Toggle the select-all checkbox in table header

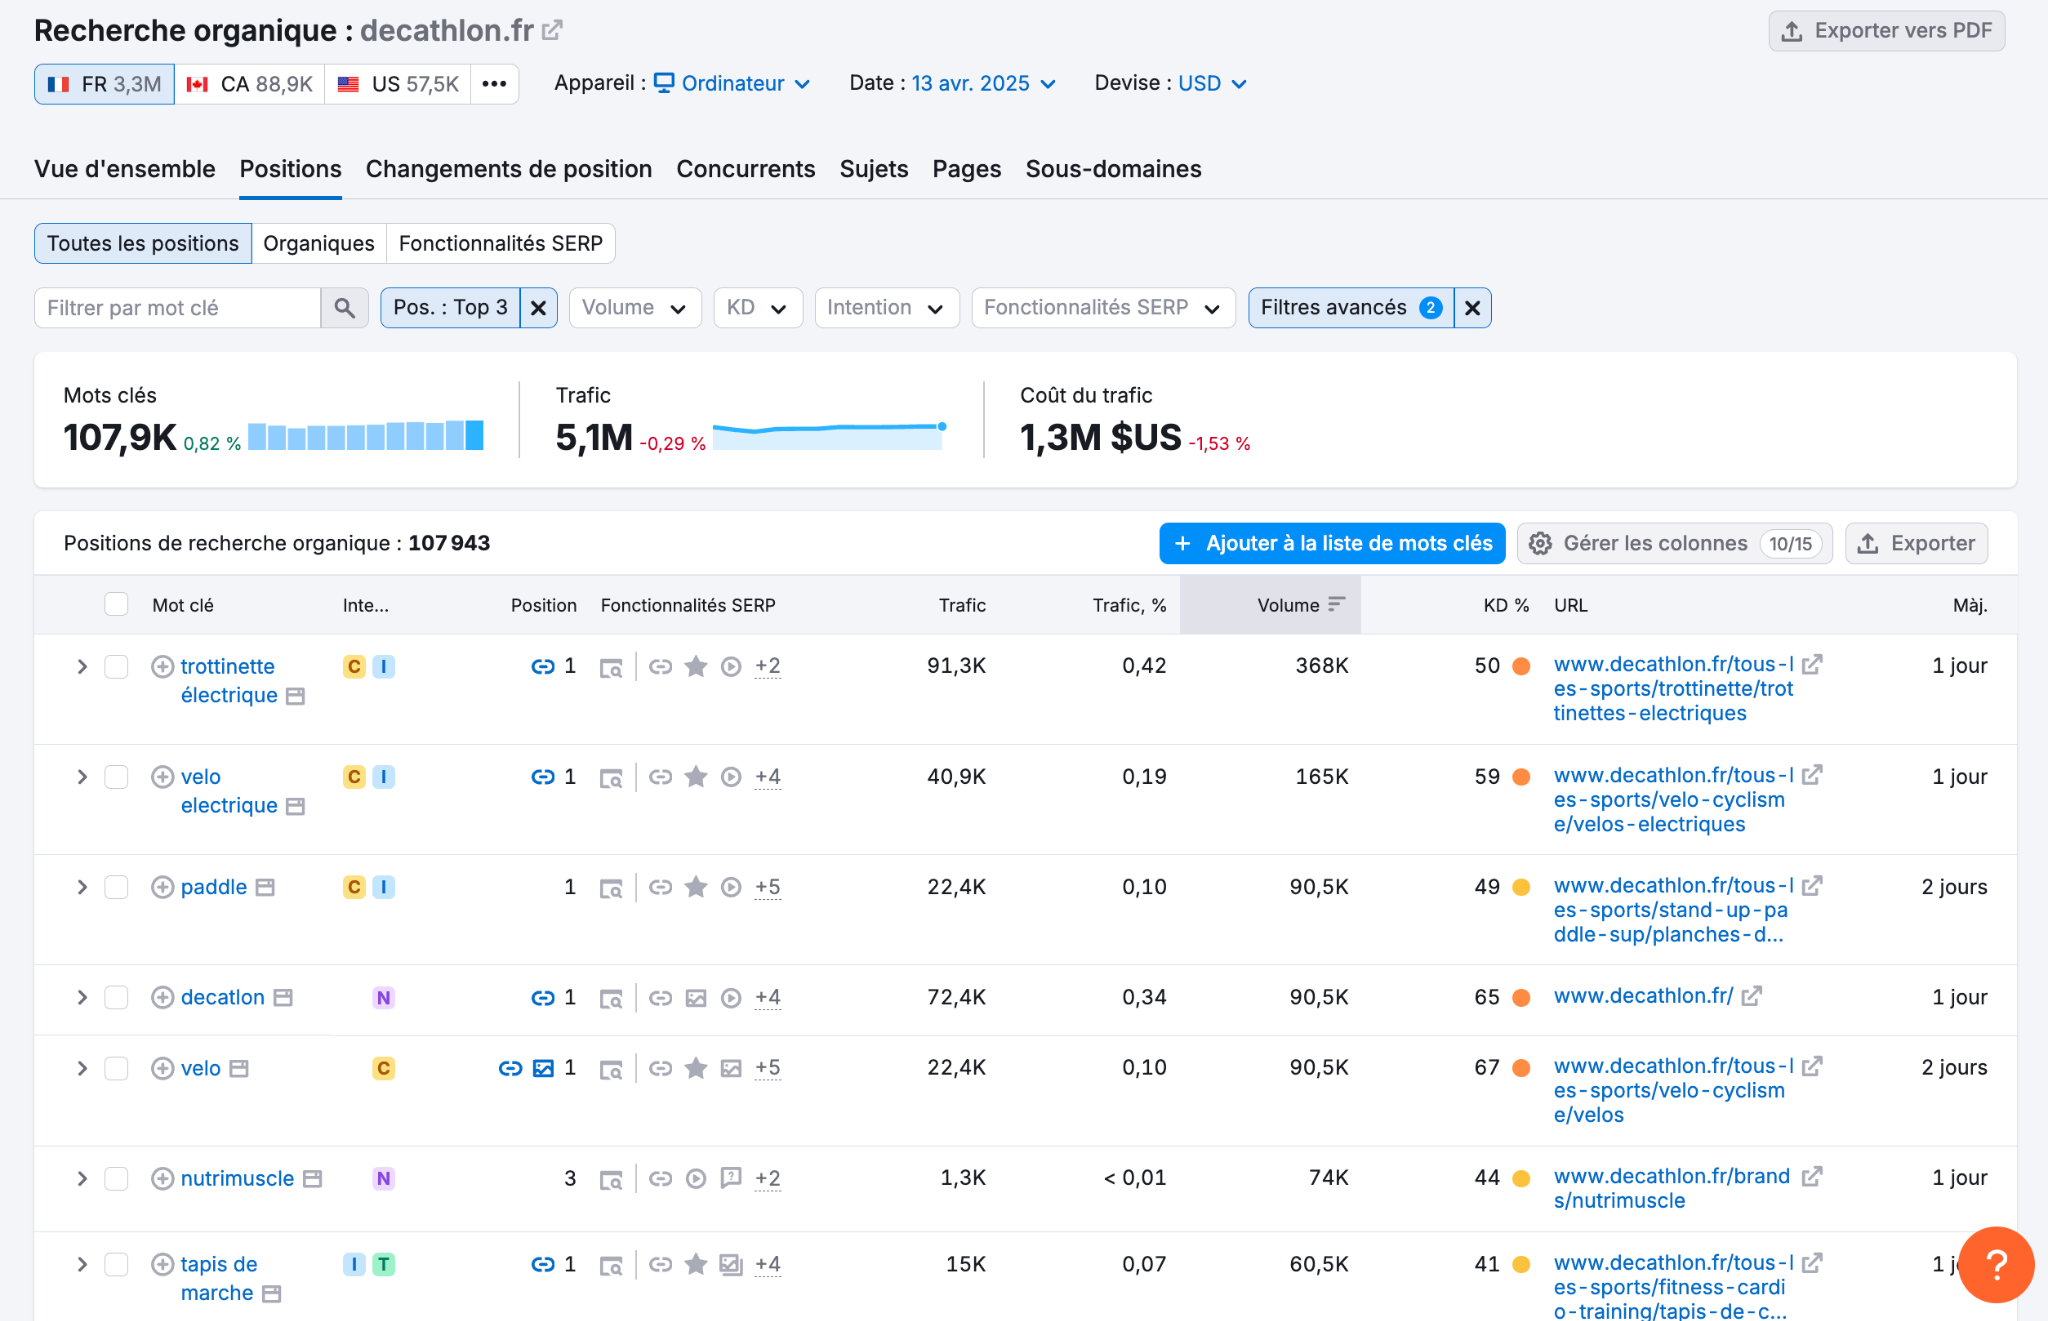coord(117,604)
